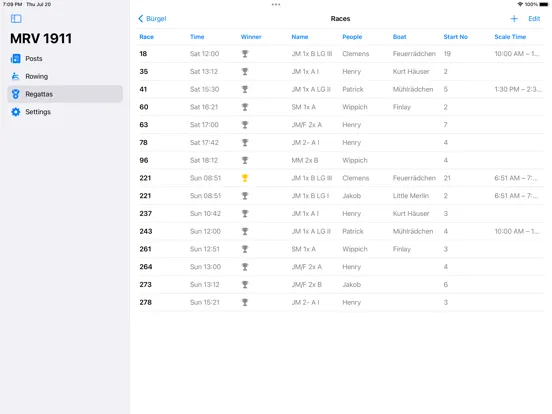The image size is (552, 414).
Task: Check the Wi-Fi icon in status bar
Action: pyautogui.click(x=520, y=4)
